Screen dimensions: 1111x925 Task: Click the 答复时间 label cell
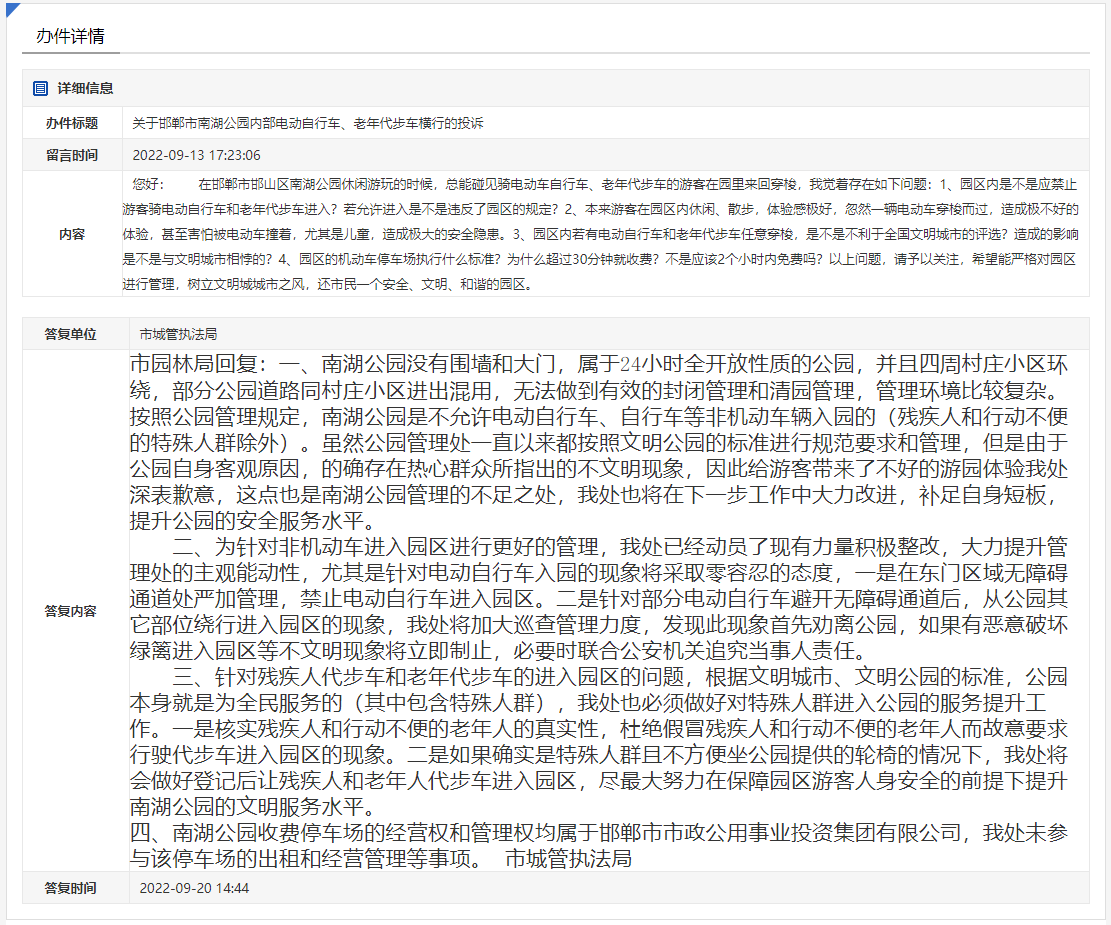click(x=76, y=887)
